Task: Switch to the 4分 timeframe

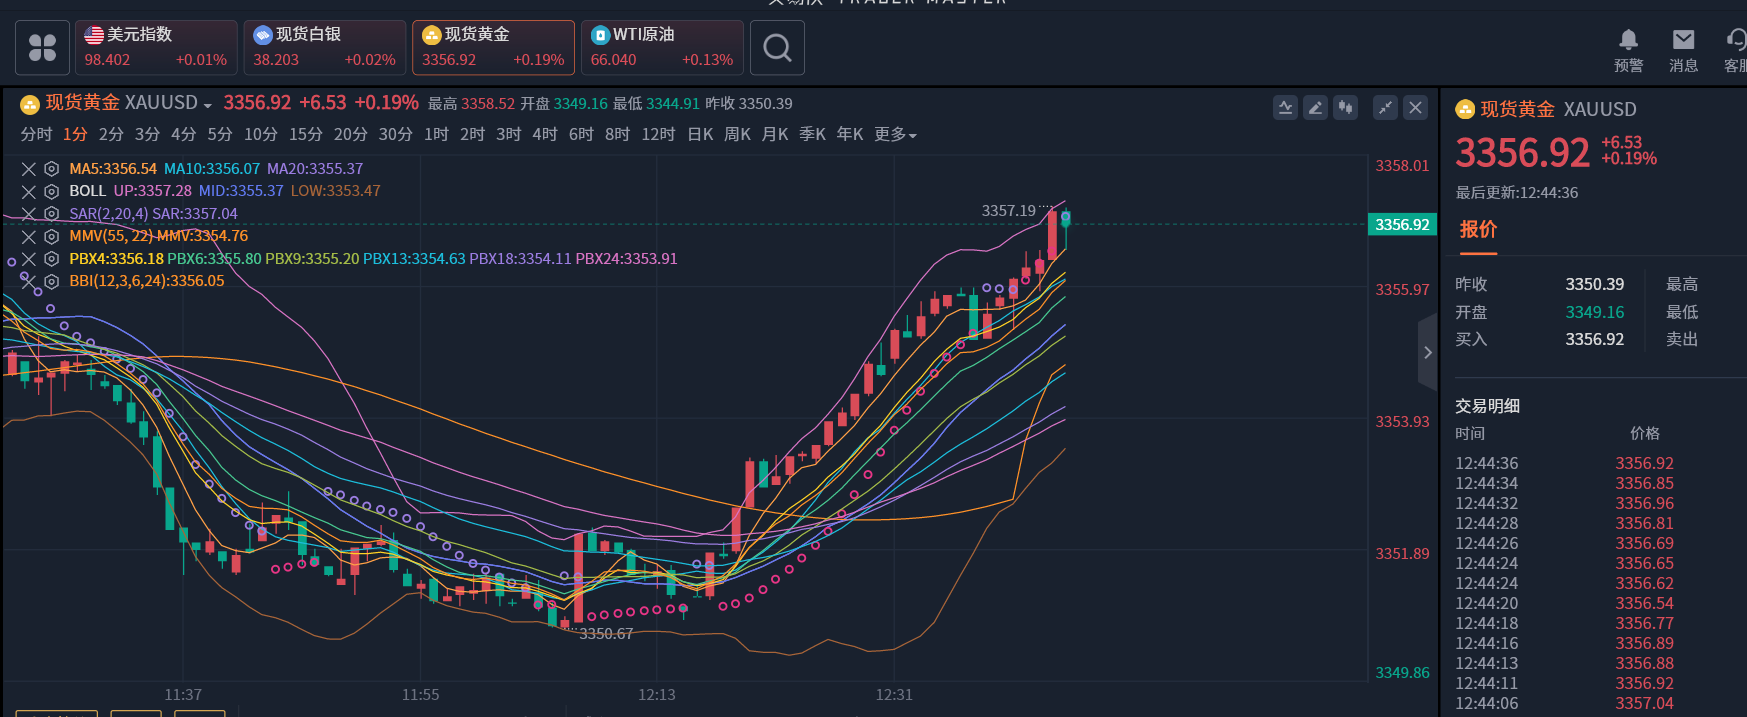Action: [183, 134]
